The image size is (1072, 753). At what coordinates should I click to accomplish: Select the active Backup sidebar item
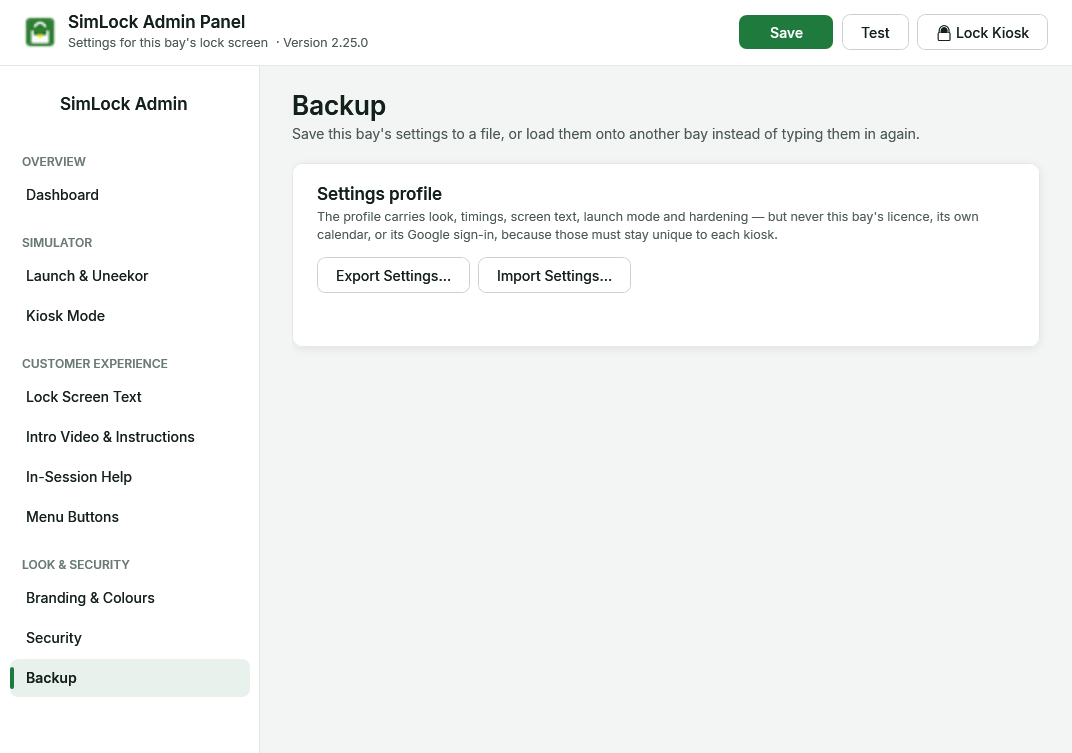(x=130, y=678)
